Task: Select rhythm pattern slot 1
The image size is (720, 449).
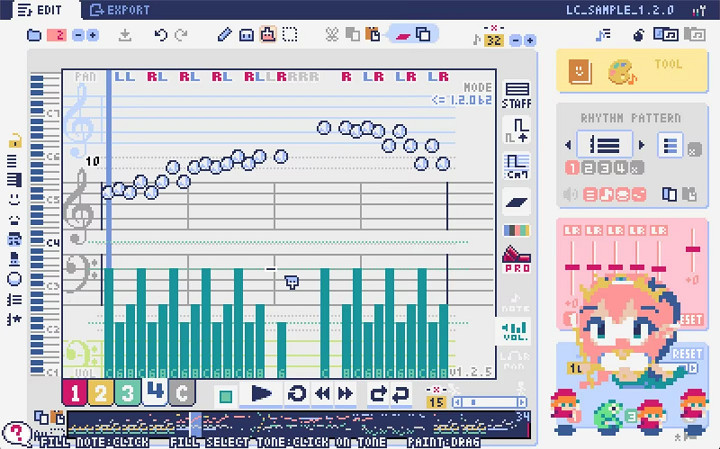Action: pyautogui.click(x=572, y=168)
